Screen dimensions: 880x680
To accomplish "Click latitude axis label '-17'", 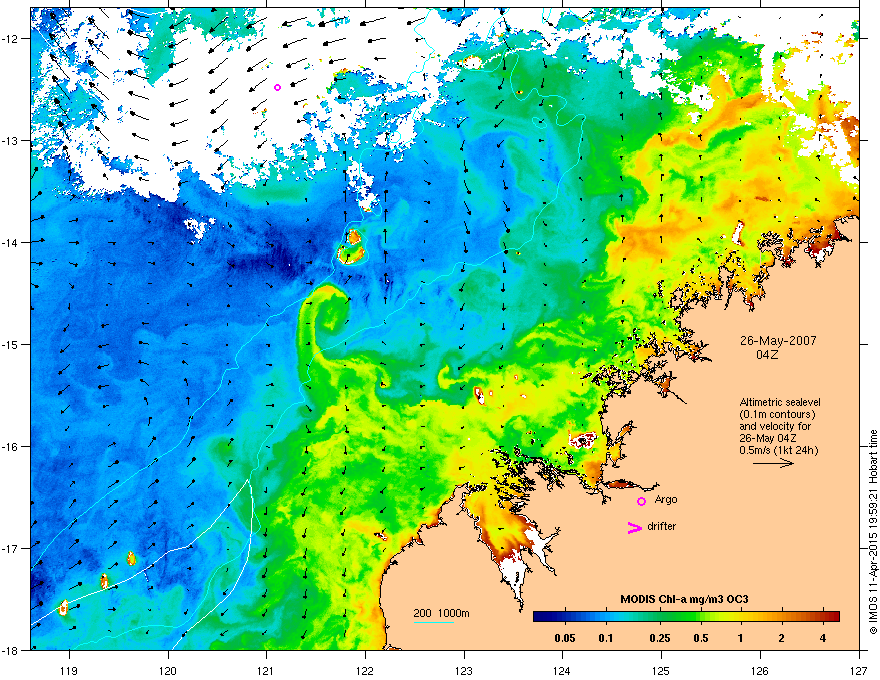I will [10, 548].
